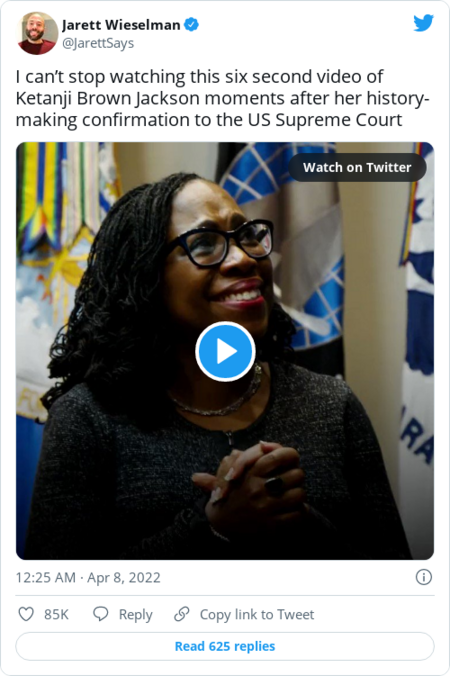Screen dimensions: 450x676
Task: Like the tweet with the heart icon
Action: pos(26,614)
